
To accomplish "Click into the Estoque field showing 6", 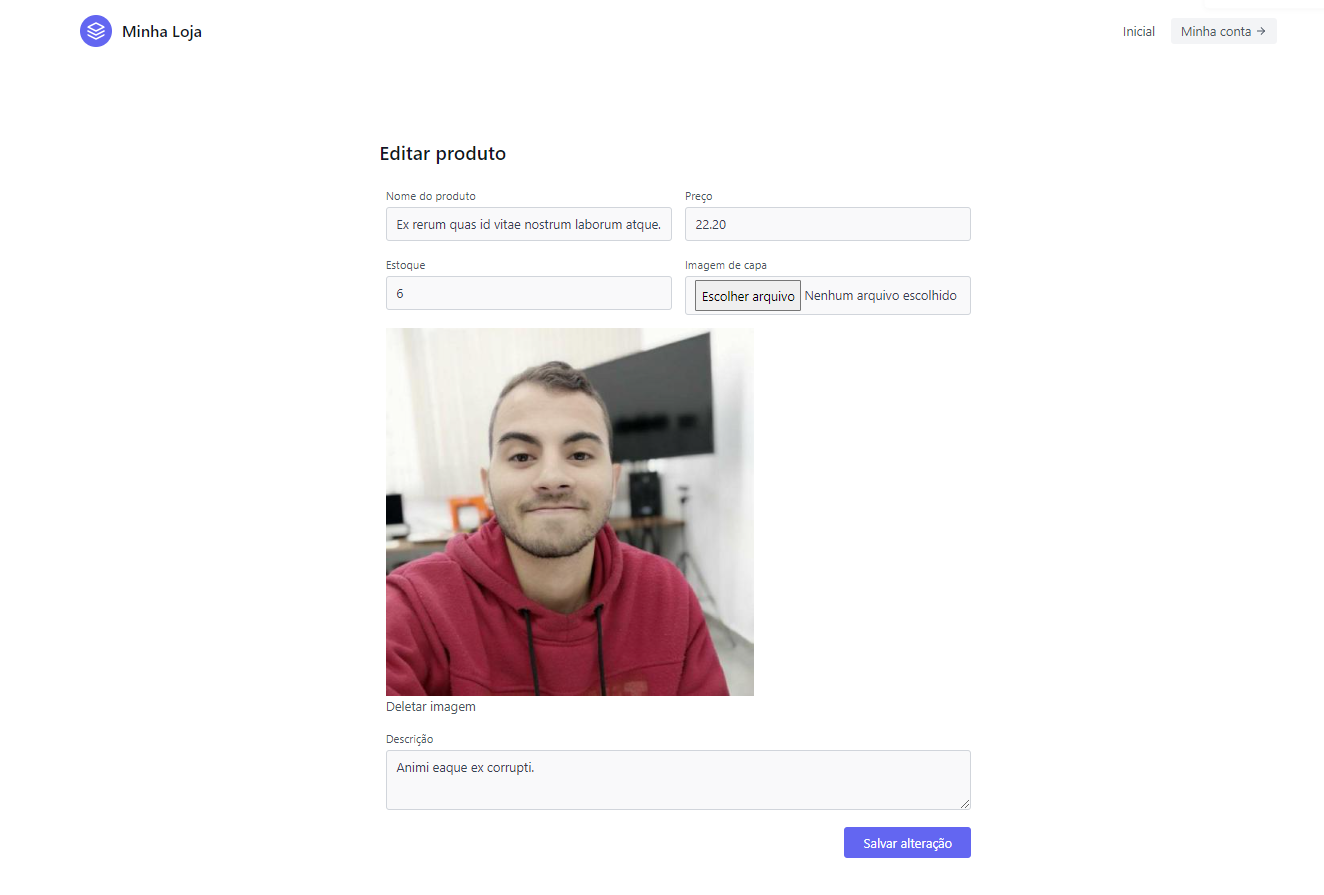I will (529, 293).
